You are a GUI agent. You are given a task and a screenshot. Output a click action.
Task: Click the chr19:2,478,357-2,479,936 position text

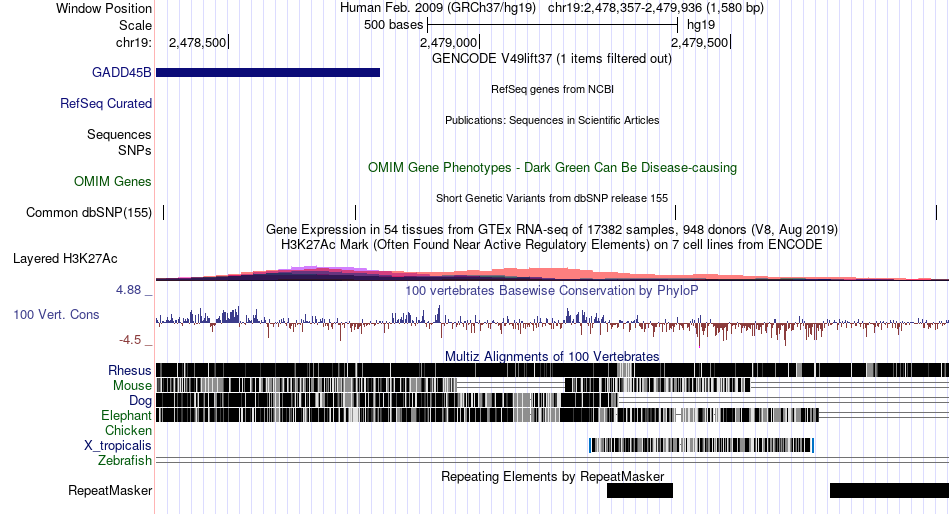[x=625, y=8]
